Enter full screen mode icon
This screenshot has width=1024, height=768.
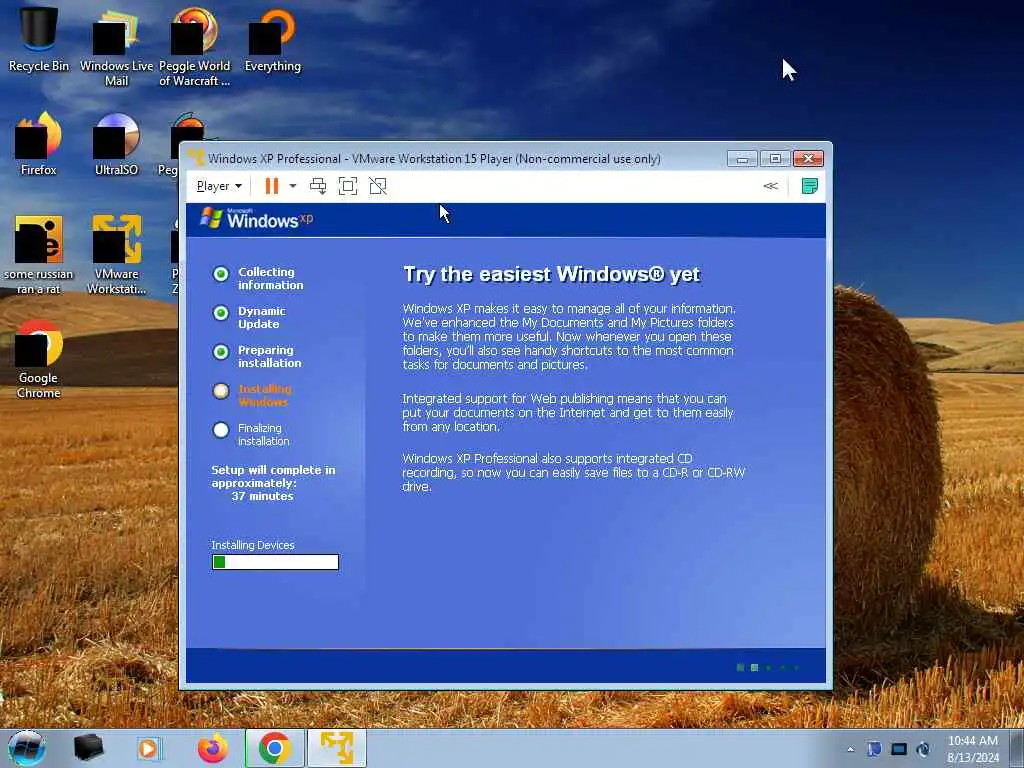coord(348,186)
